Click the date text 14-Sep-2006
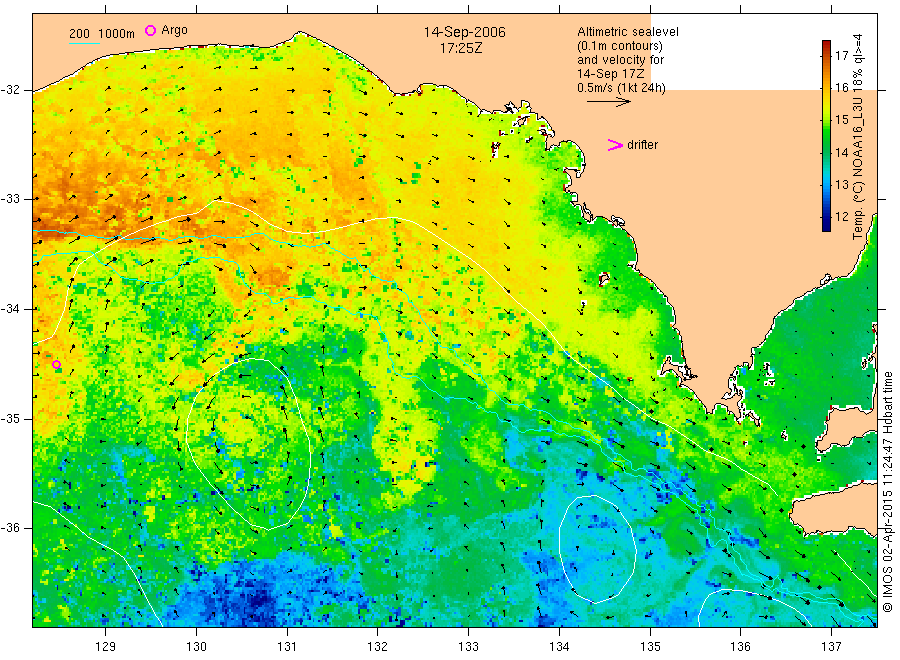 (x=464, y=33)
